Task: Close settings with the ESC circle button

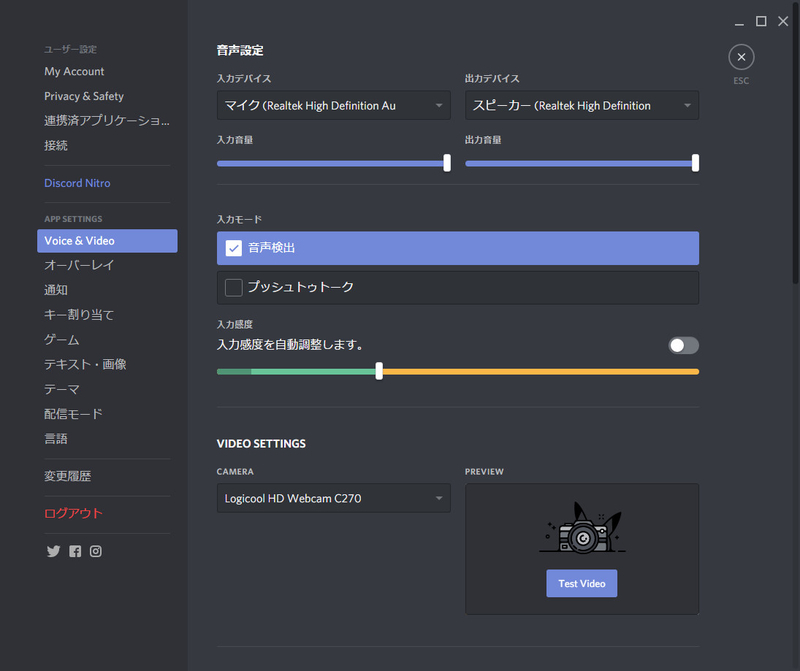Action: pos(741,57)
